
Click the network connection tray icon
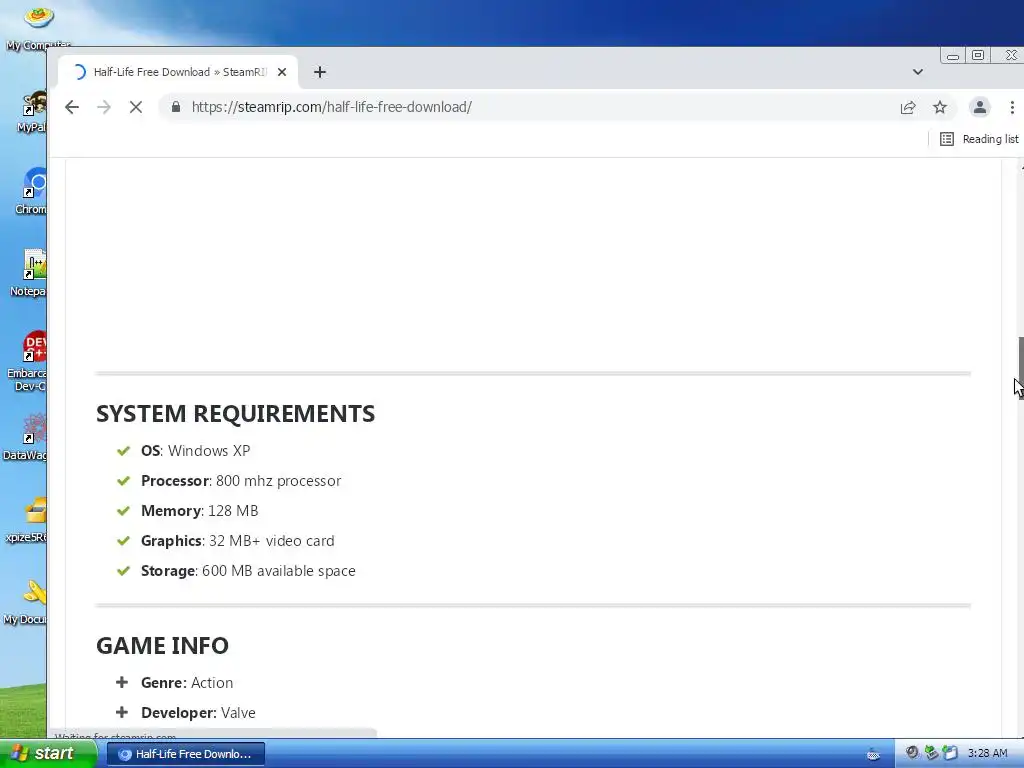[x=931, y=753]
